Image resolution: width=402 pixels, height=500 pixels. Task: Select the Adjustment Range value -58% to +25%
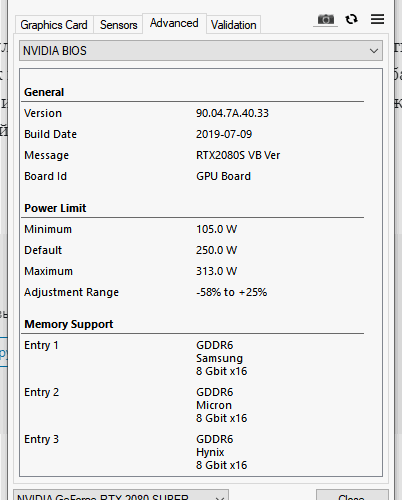[x=231, y=292]
